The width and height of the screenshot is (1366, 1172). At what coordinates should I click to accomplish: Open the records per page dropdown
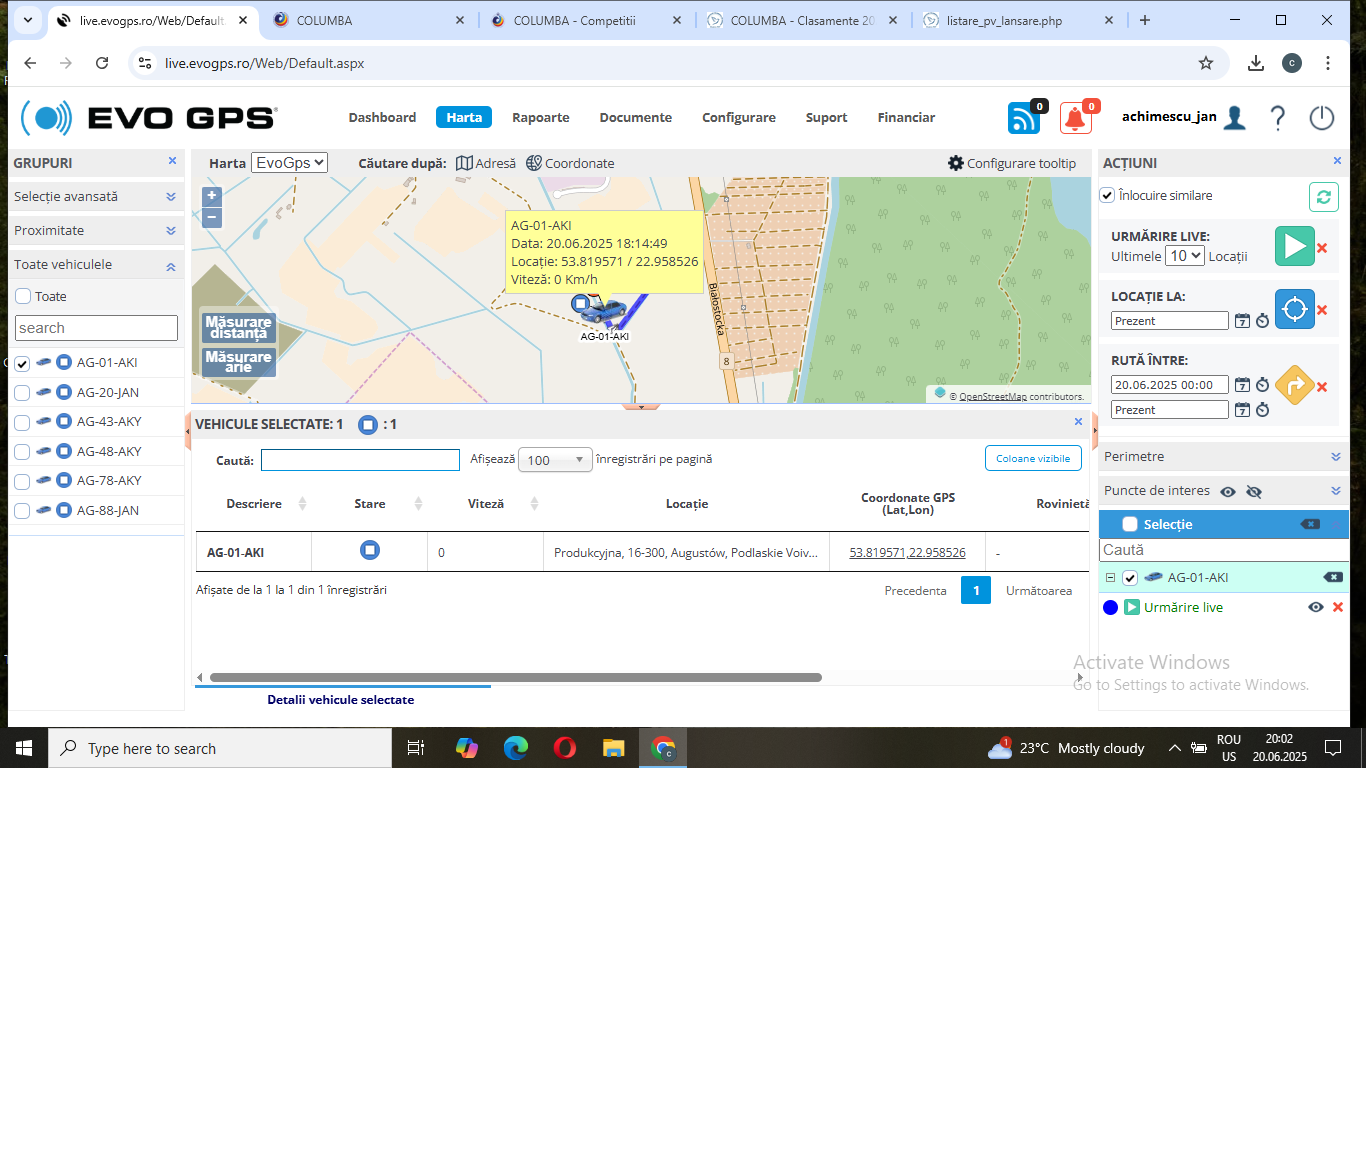(x=555, y=460)
